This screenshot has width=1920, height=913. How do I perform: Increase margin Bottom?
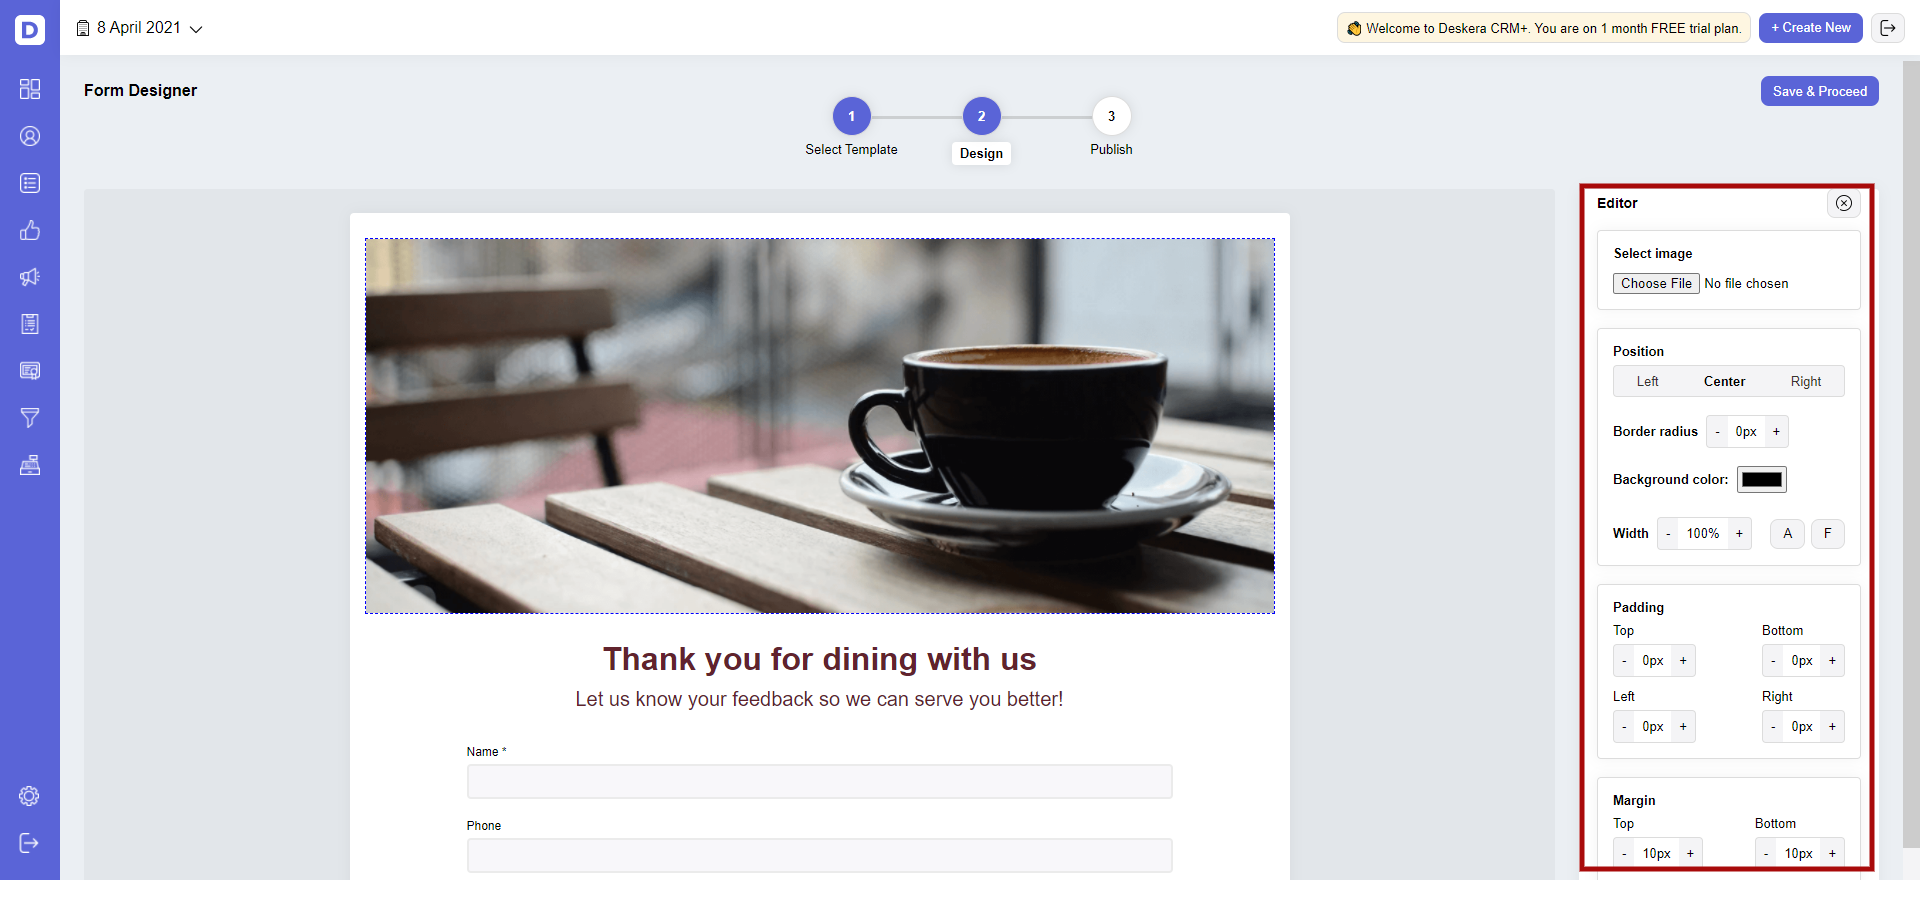(x=1832, y=854)
